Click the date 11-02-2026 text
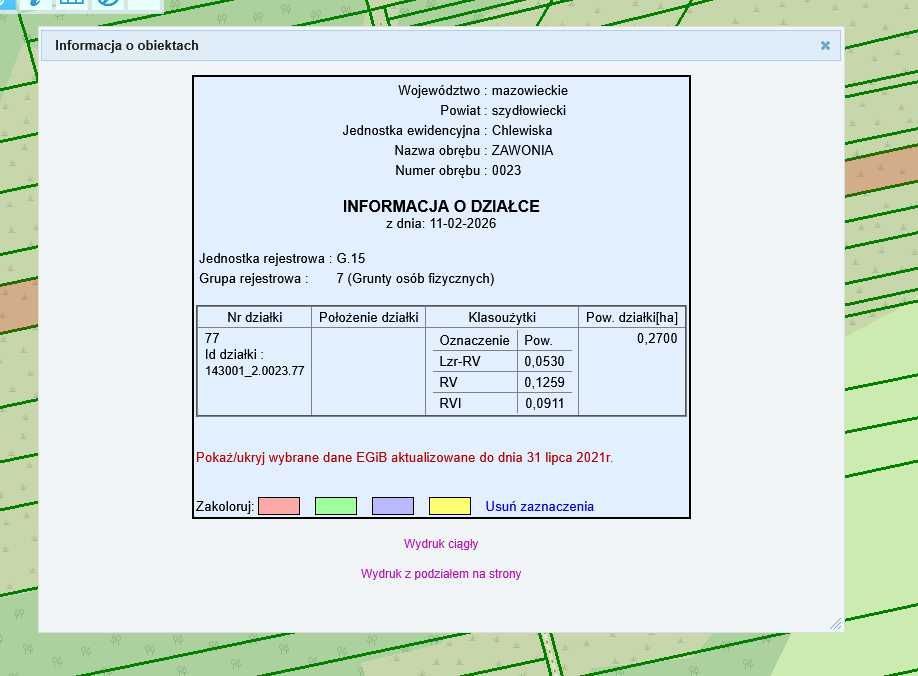This screenshot has width=918, height=676. point(463,224)
